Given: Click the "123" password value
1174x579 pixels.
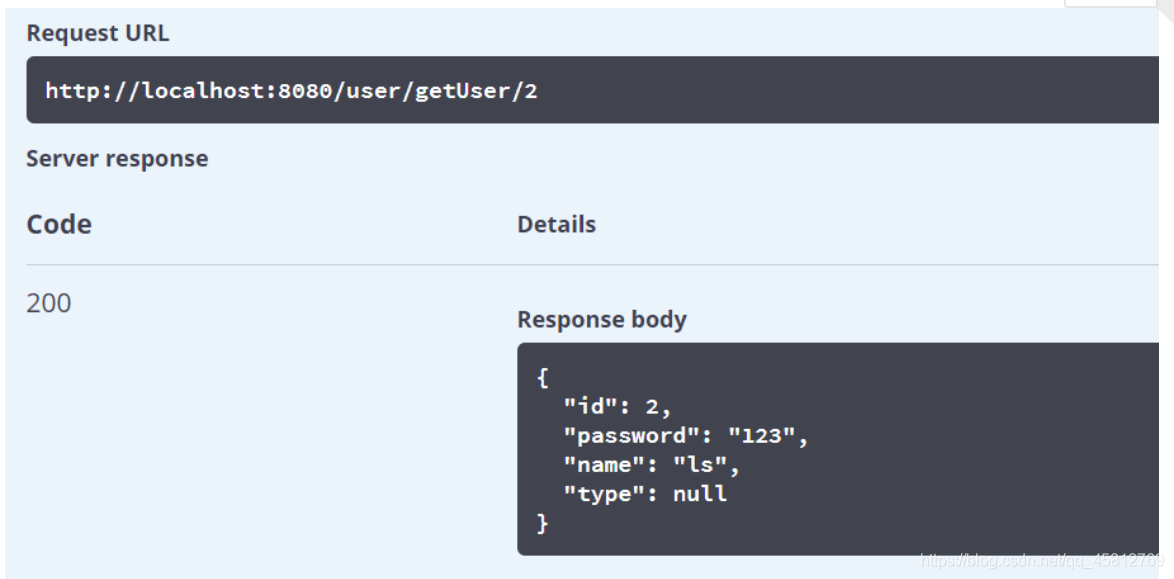Looking at the screenshot, I should tap(760, 436).
